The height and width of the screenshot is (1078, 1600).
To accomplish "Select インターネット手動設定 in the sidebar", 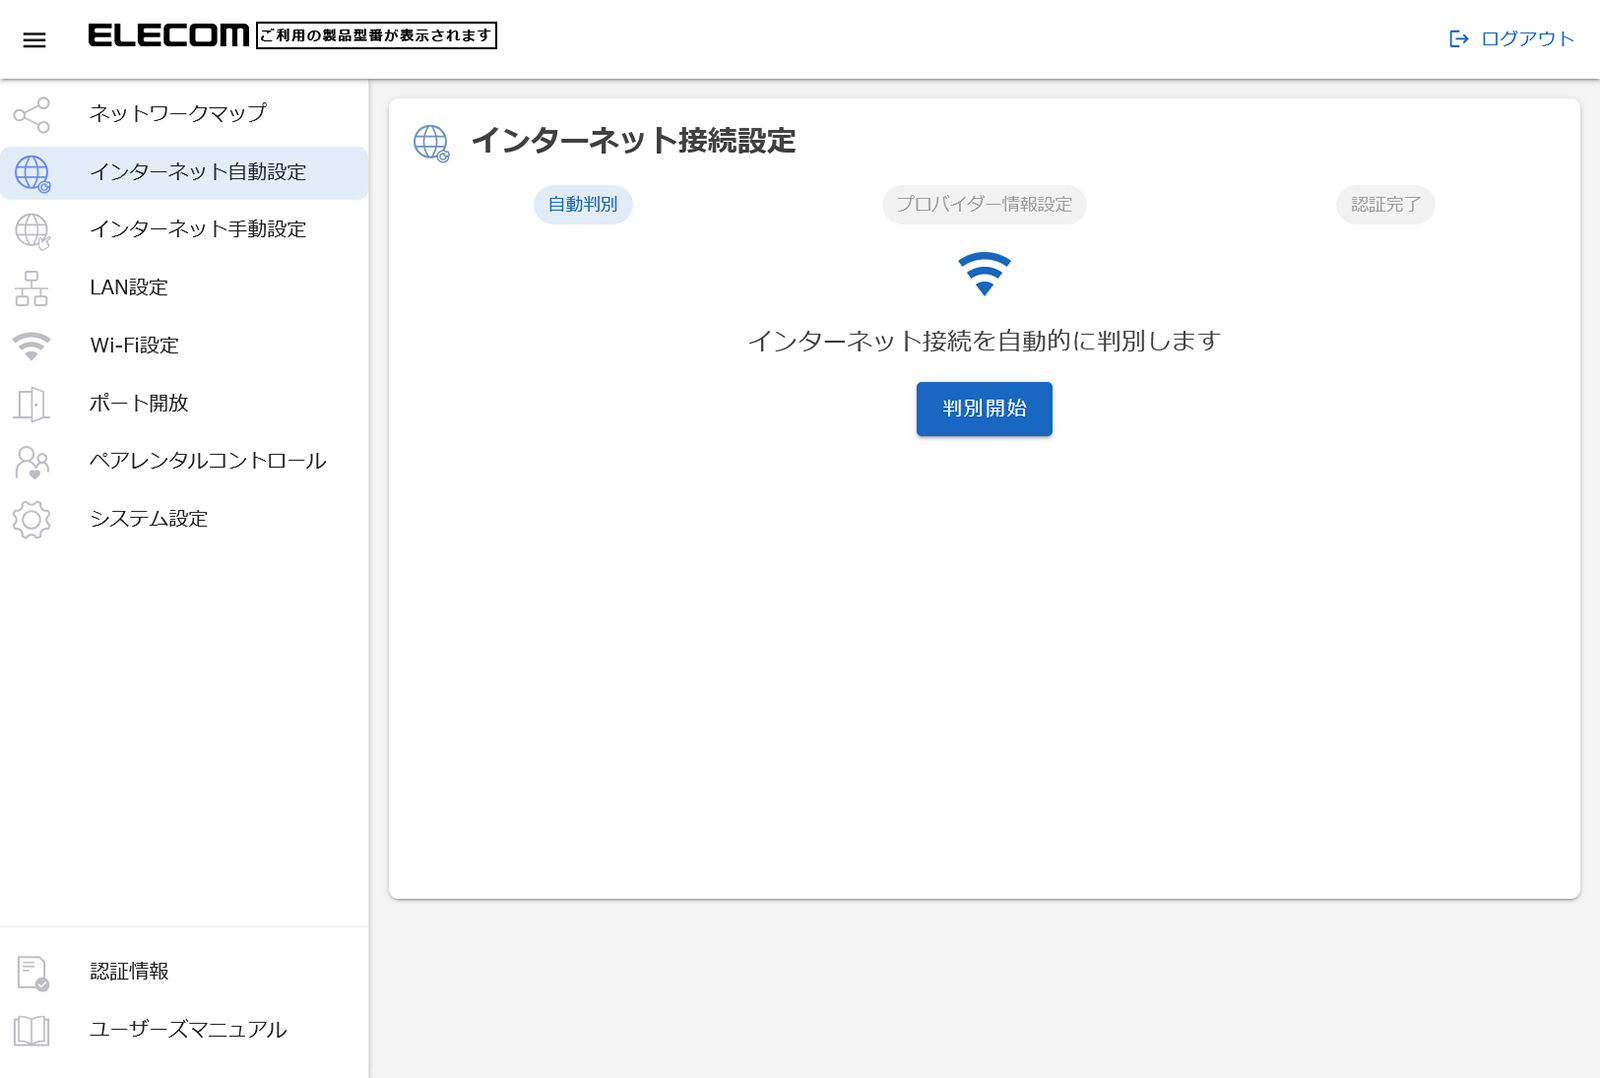I will [198, 230].
